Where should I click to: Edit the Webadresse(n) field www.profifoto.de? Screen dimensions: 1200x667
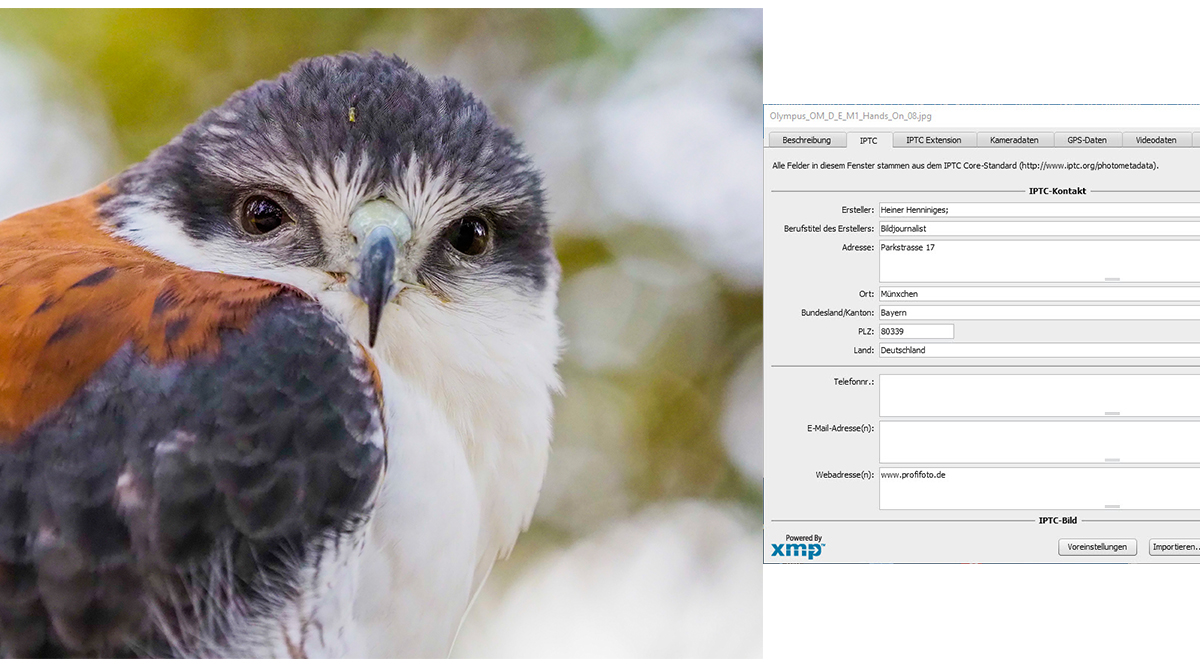pyautogui.click(x=1039, y=488)
